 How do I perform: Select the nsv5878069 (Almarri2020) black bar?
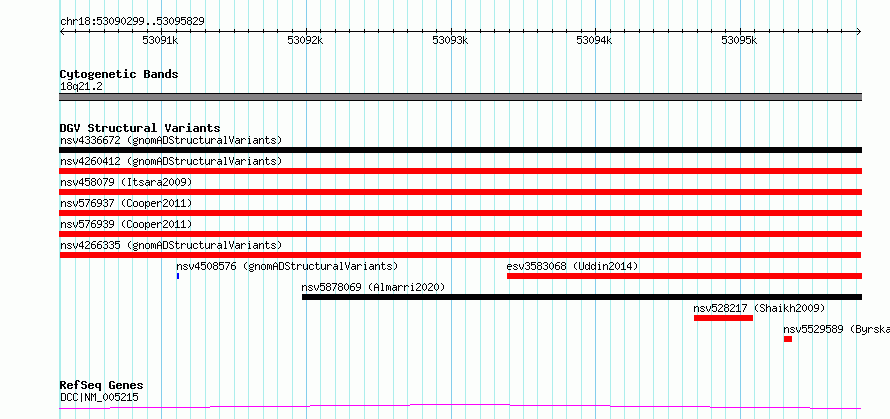(582, 297)
